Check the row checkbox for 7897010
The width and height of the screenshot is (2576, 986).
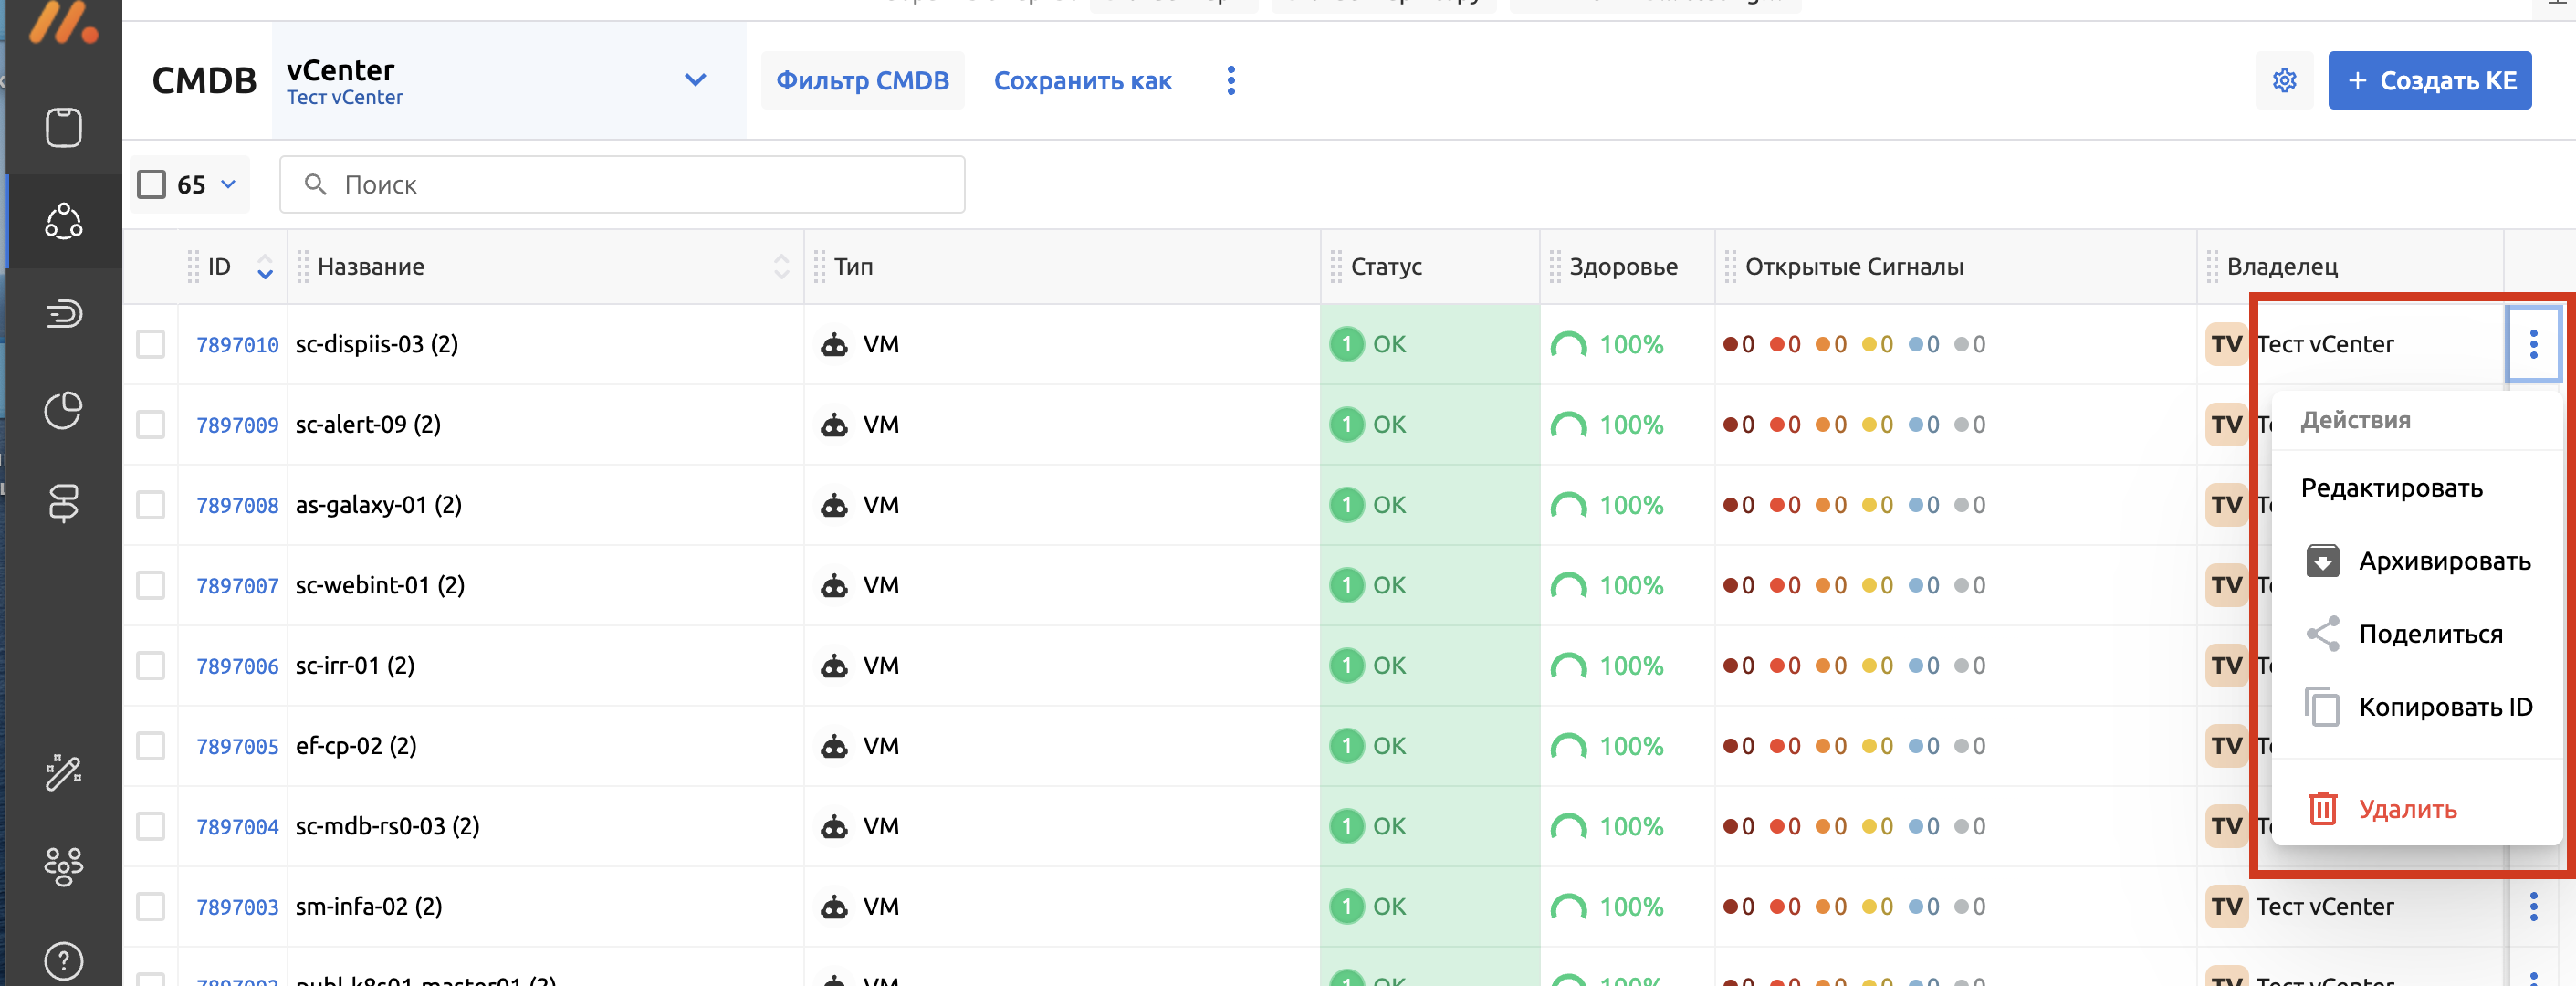tap(150, 344)
